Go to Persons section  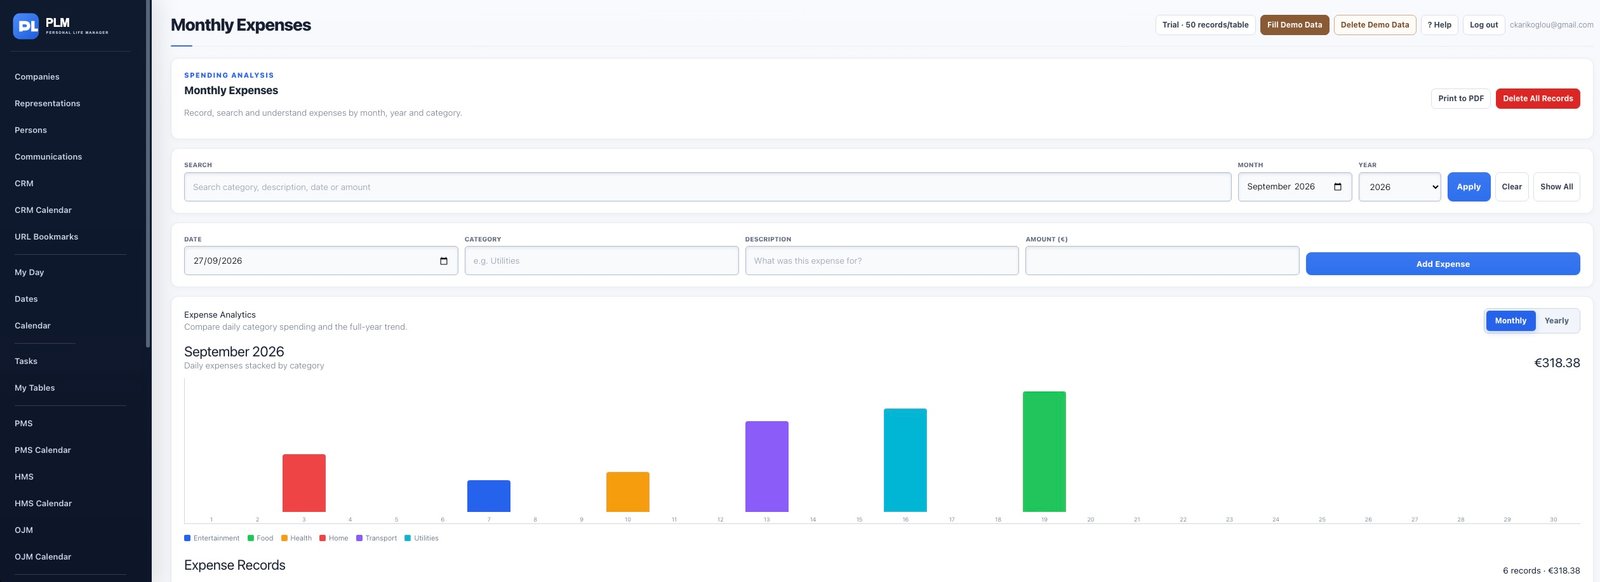coord(30,130)
